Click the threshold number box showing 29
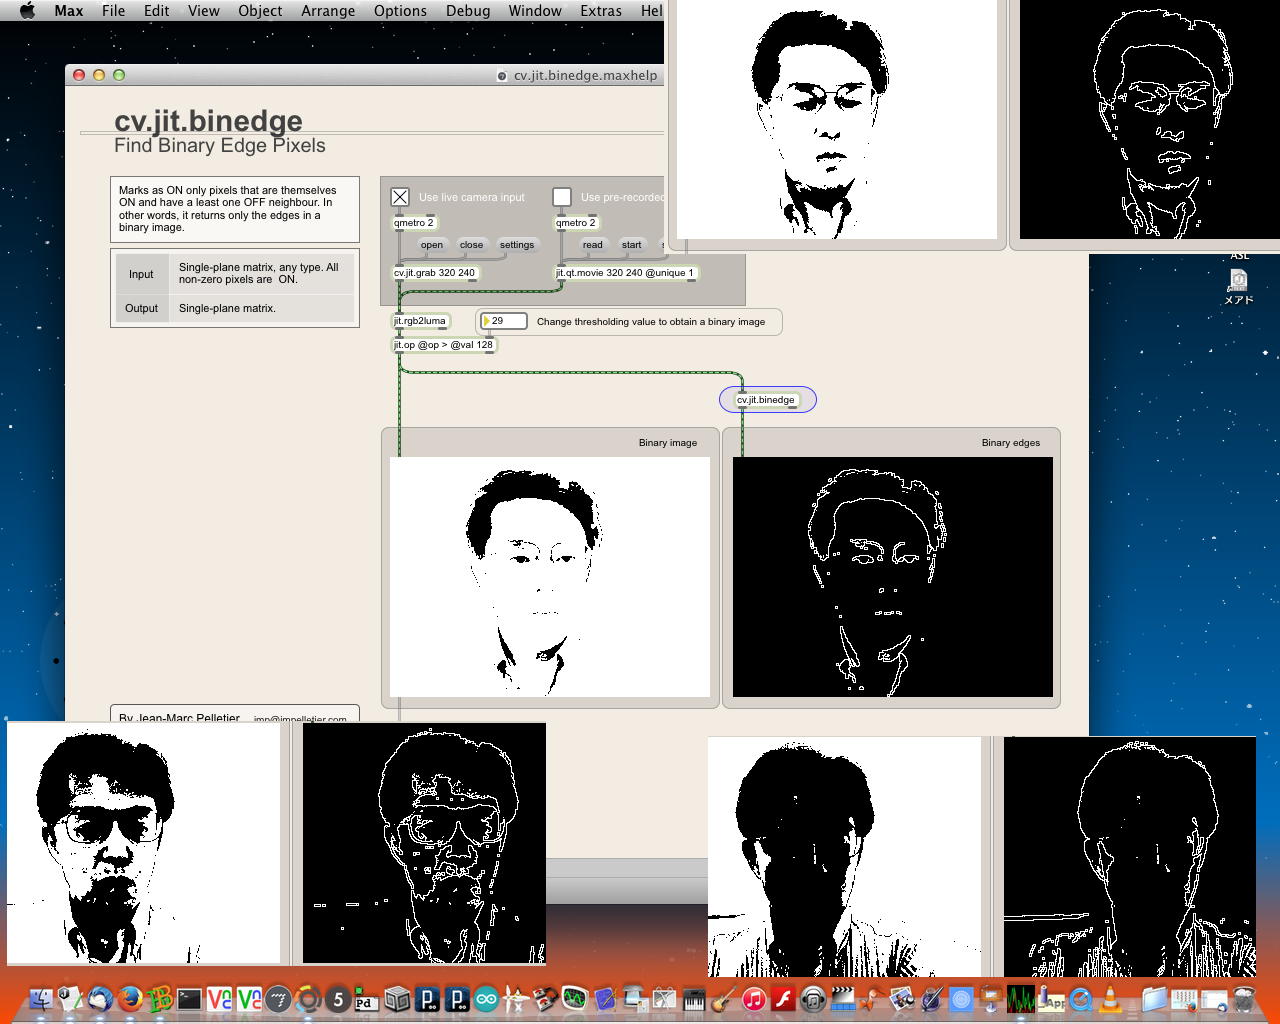 coord(504,321)
